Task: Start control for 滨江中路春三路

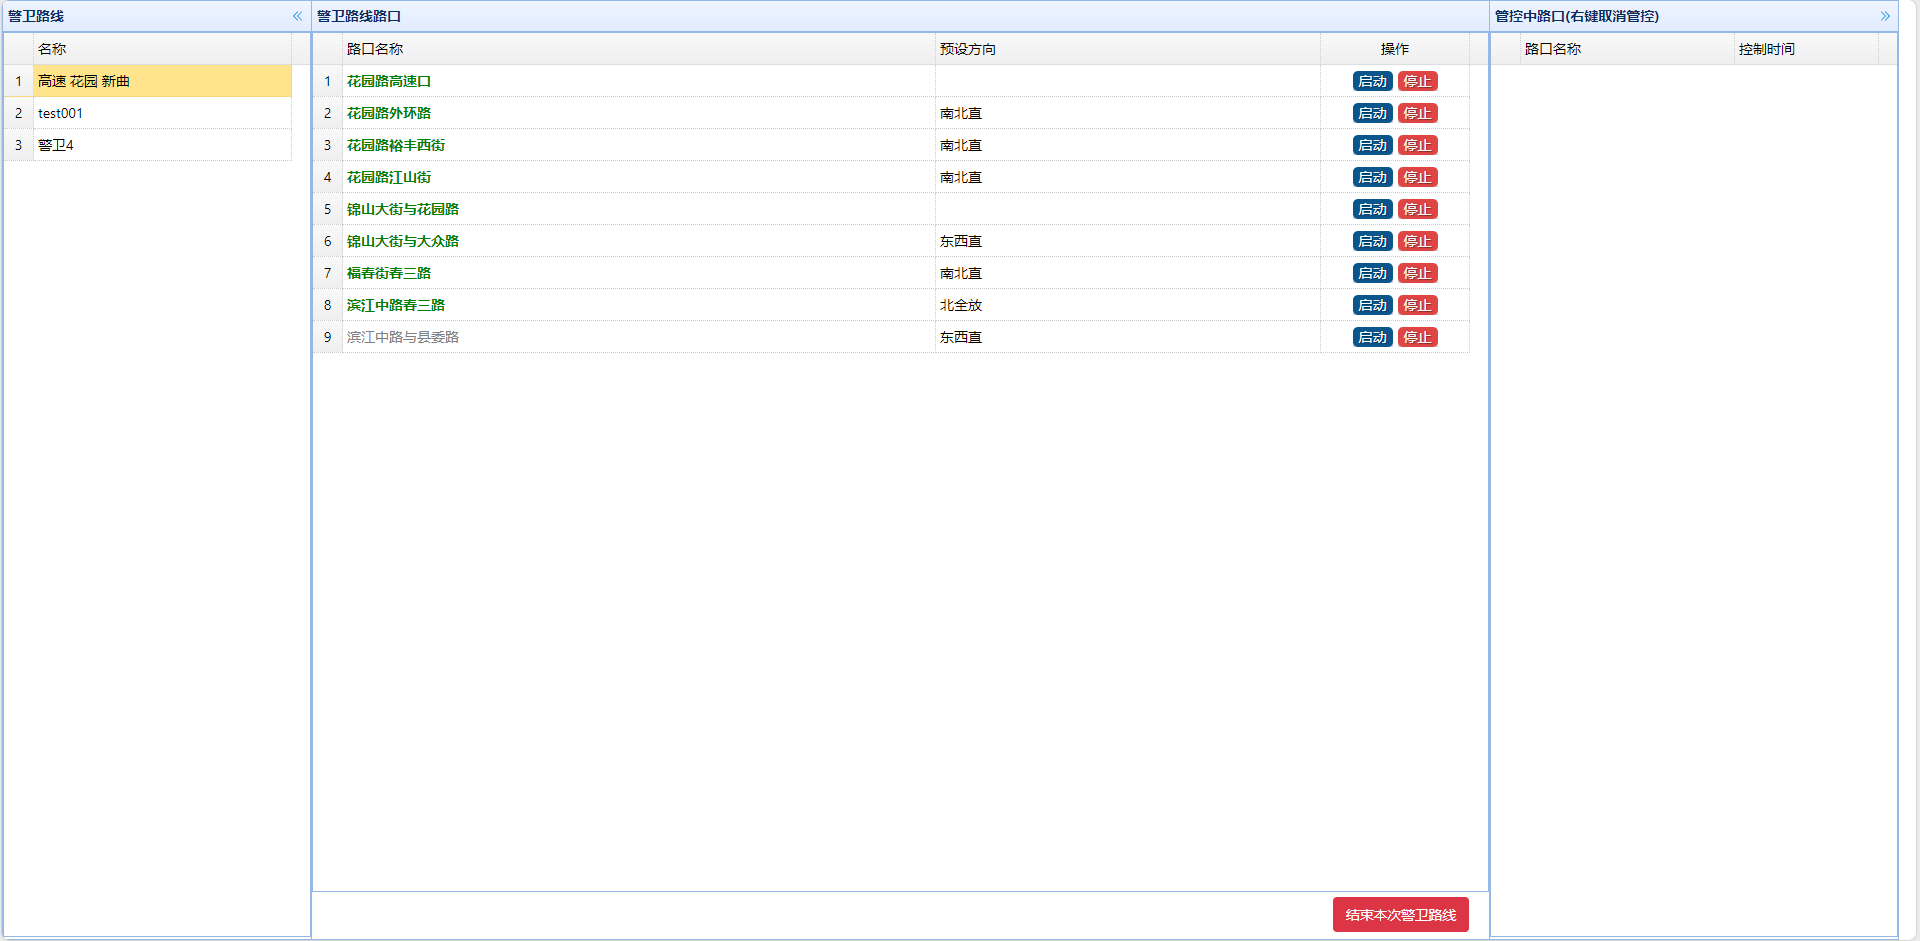Action: (1372, 305)
